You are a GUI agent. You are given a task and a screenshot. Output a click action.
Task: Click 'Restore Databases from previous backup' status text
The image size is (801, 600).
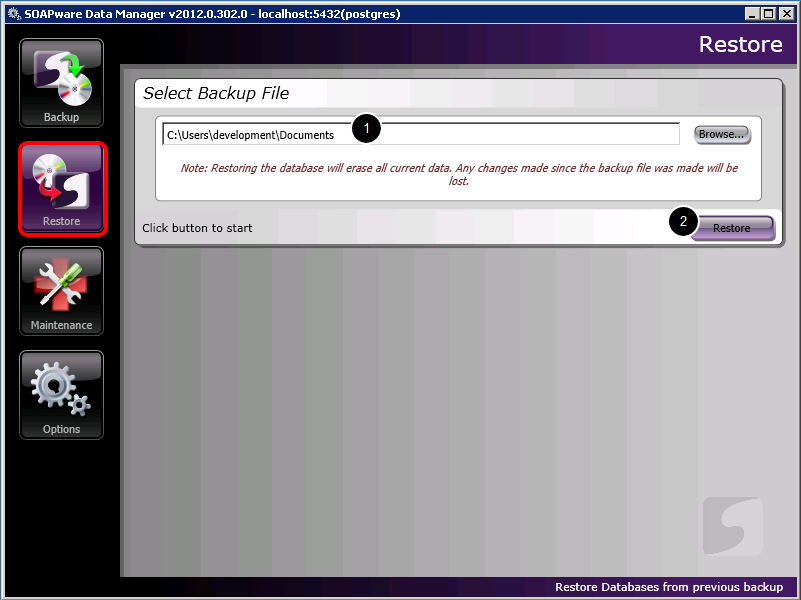(669, 587)
